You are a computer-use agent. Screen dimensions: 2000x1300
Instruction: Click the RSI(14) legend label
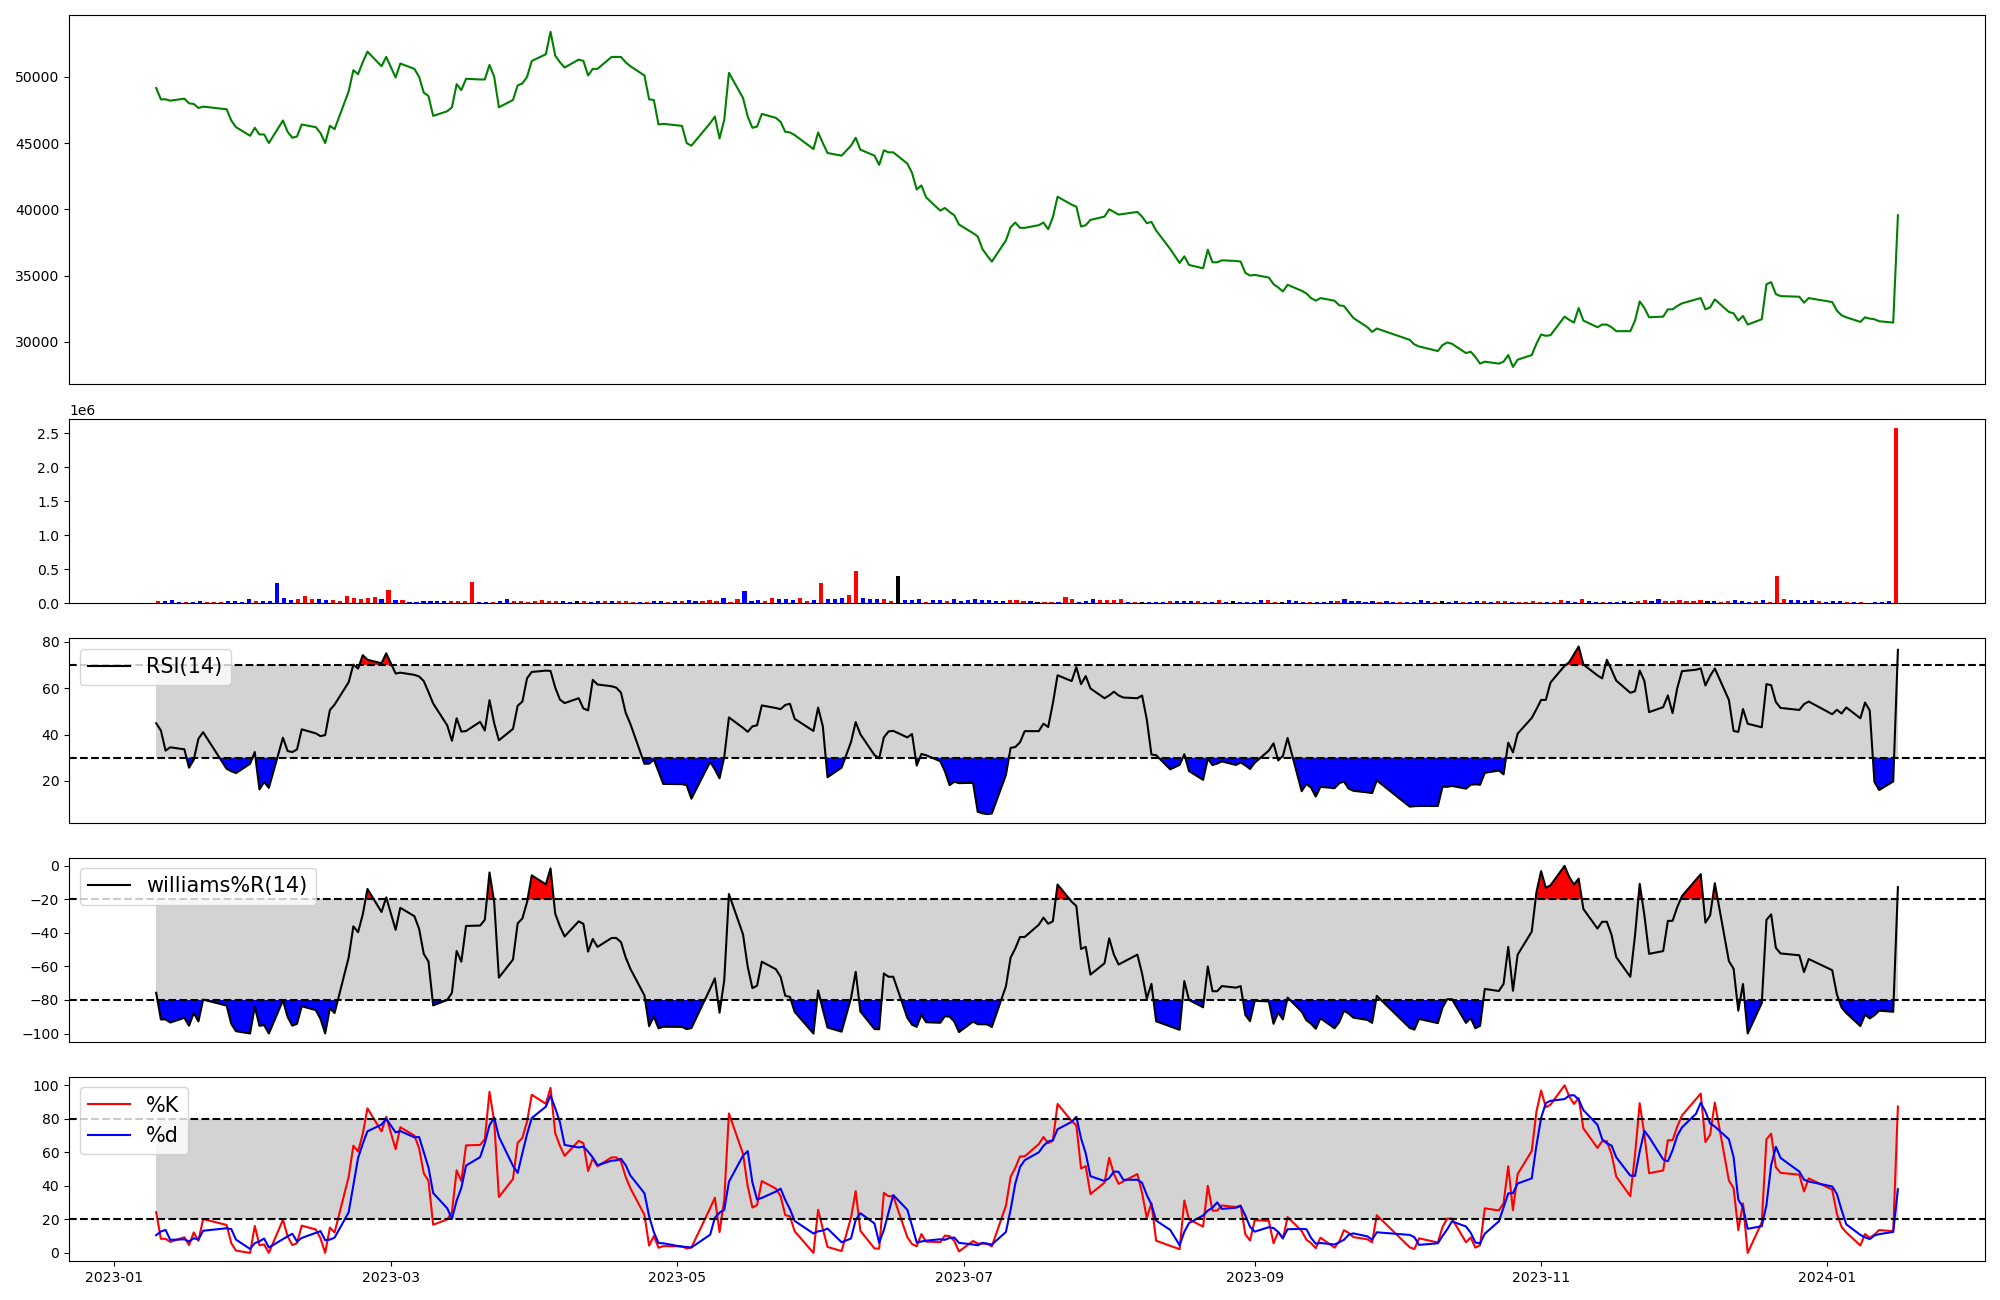(184, 666)
